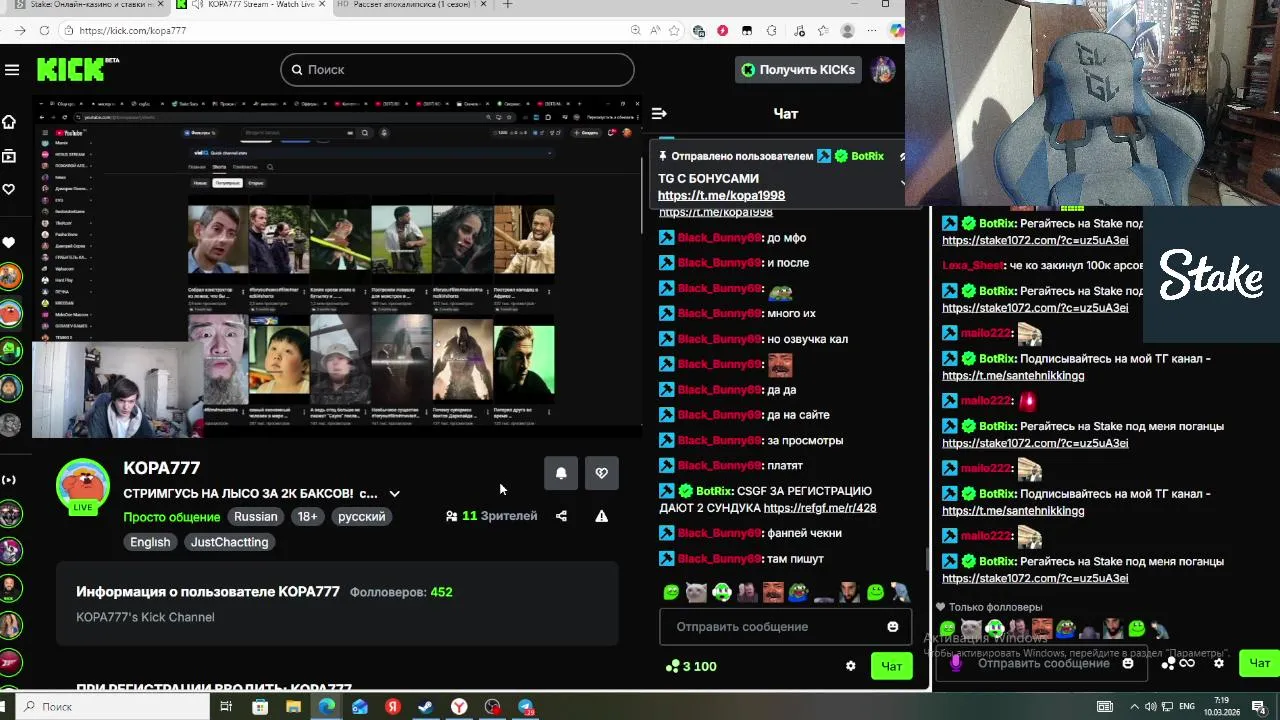Image resolution: width=1280 pixels, height=720 pixels.
Task: Open browser '...' settings menu
Action: pyautogui.click(x=872, y=31)
